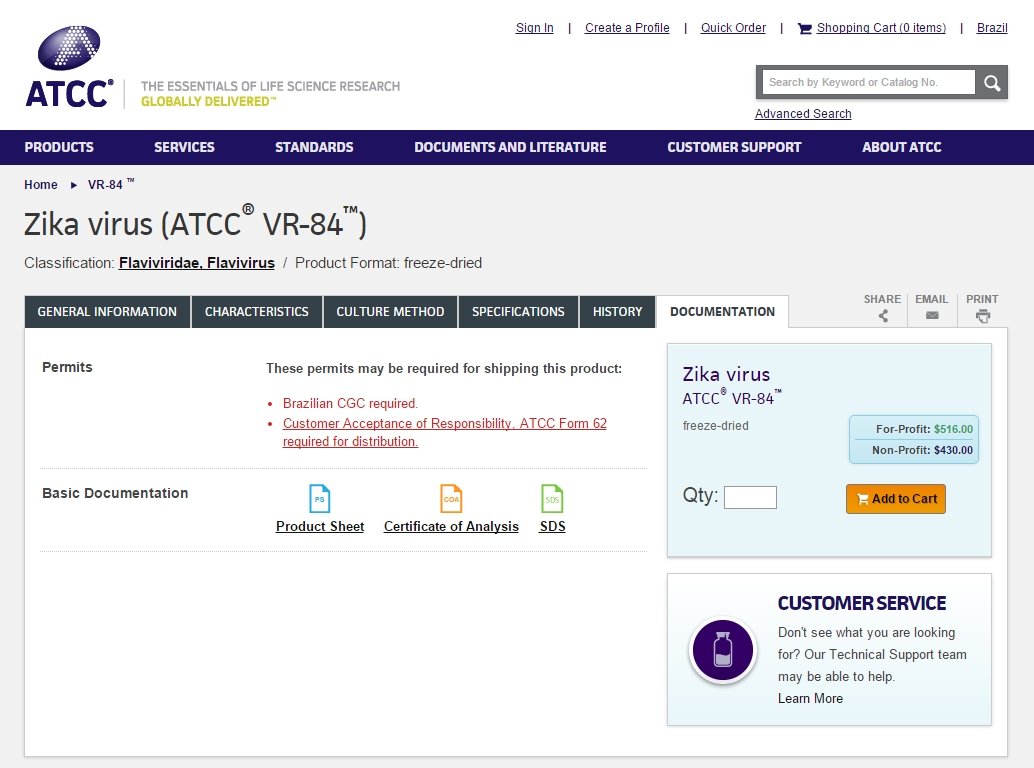Viewport: 1034px width, 768px height.
Task: Click the For-Profit price $516.00
Action: click(x=953, y=429)
